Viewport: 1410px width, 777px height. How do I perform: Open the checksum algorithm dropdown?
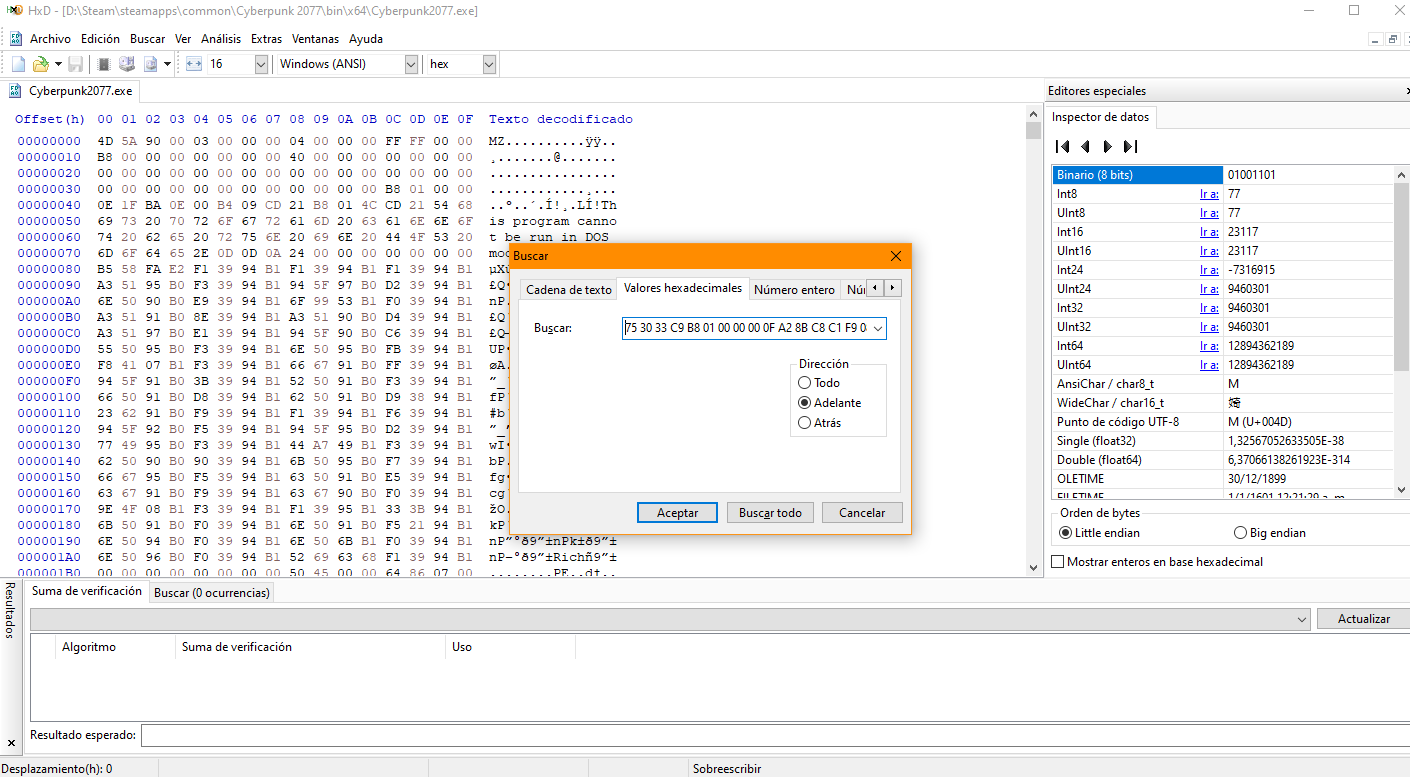point(1302,619)
